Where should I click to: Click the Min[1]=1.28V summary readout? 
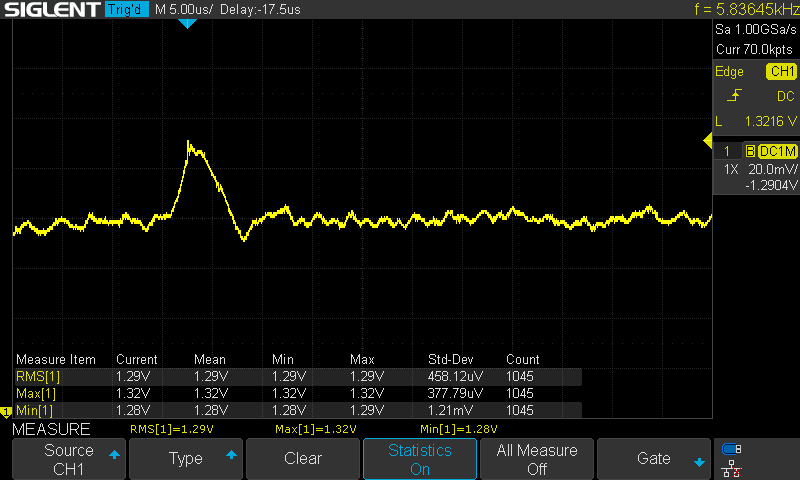click(x=459, y=429)
